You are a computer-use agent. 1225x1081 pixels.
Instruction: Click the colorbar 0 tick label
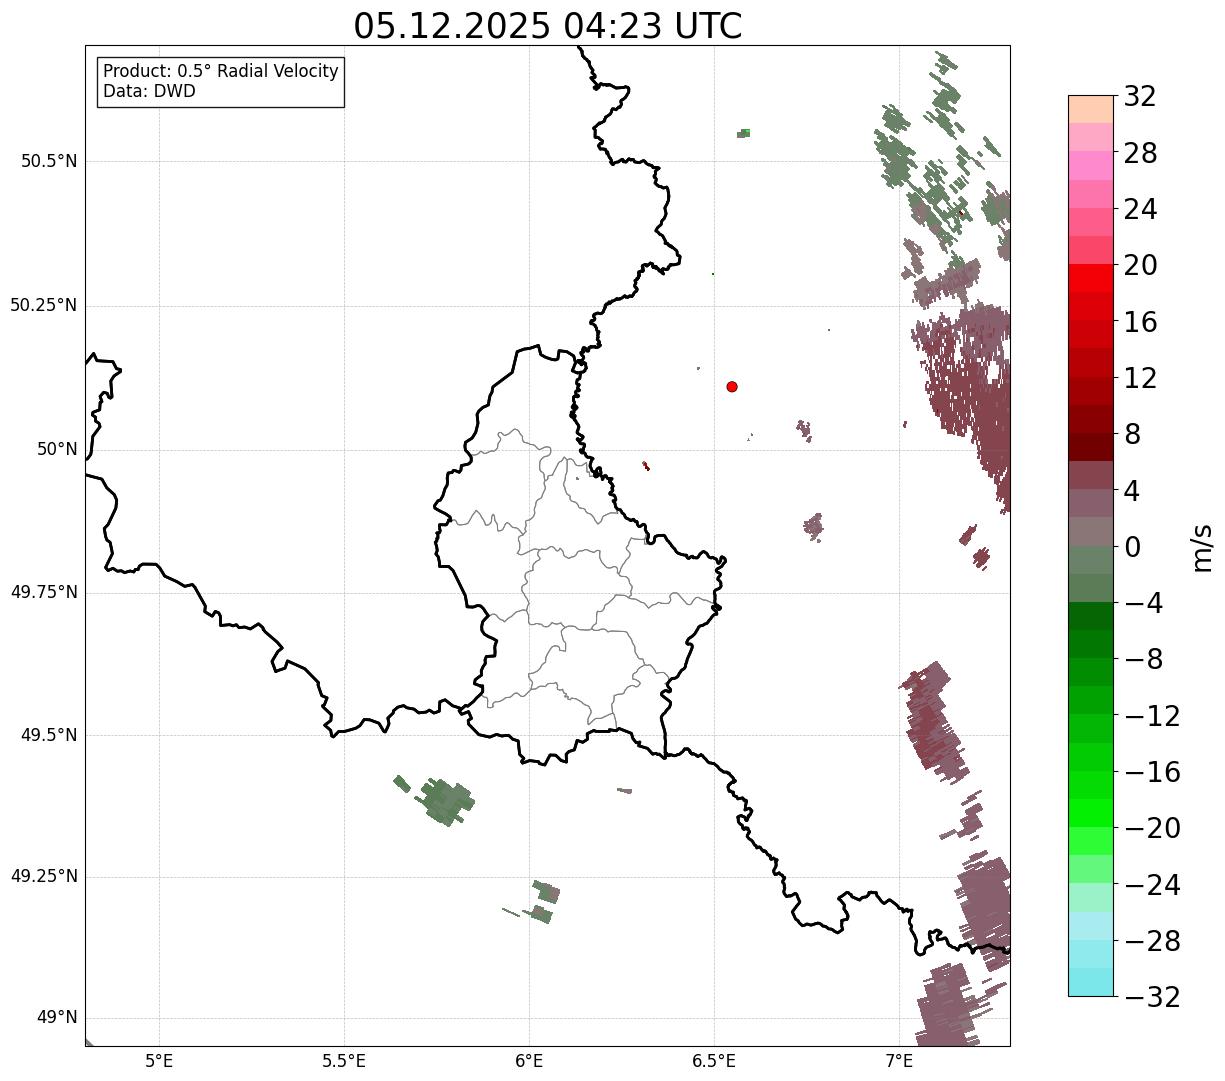point(1132,547)
